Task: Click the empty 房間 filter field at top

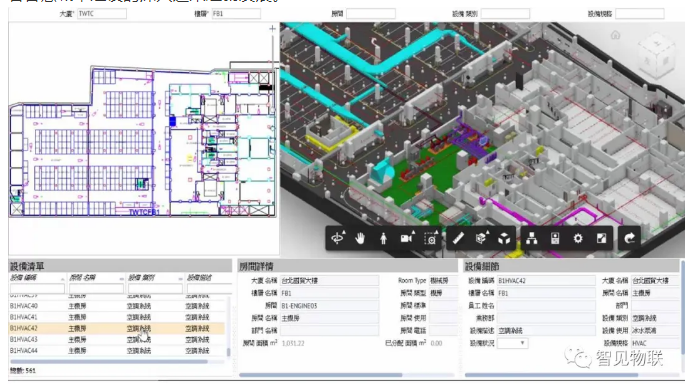Action: click(x=371, y=14)
